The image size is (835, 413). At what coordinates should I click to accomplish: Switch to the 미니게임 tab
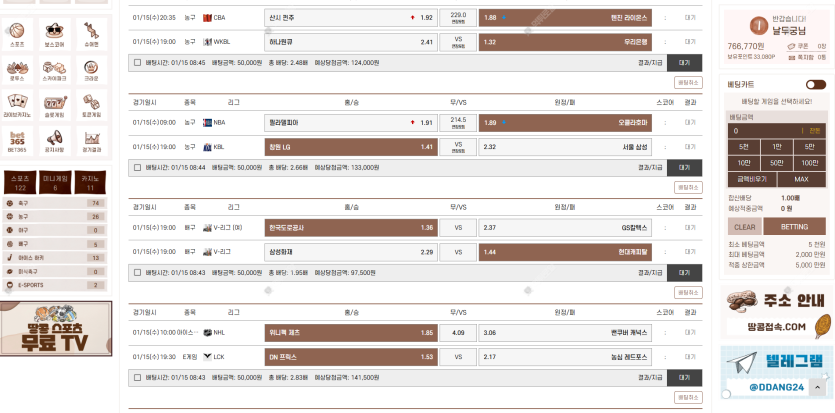pyautogui.click(x=54, y=183)
